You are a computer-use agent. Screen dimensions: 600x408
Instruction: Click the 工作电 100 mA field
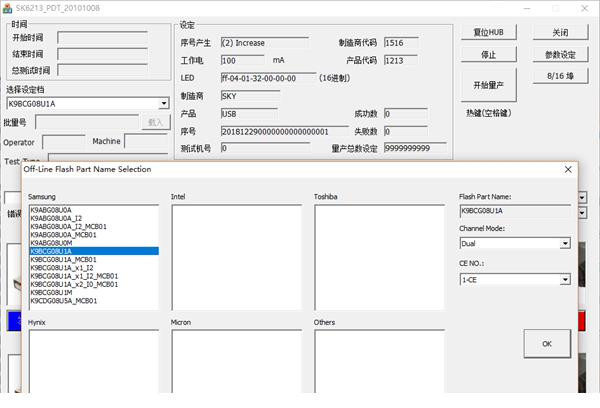[243, 60]
